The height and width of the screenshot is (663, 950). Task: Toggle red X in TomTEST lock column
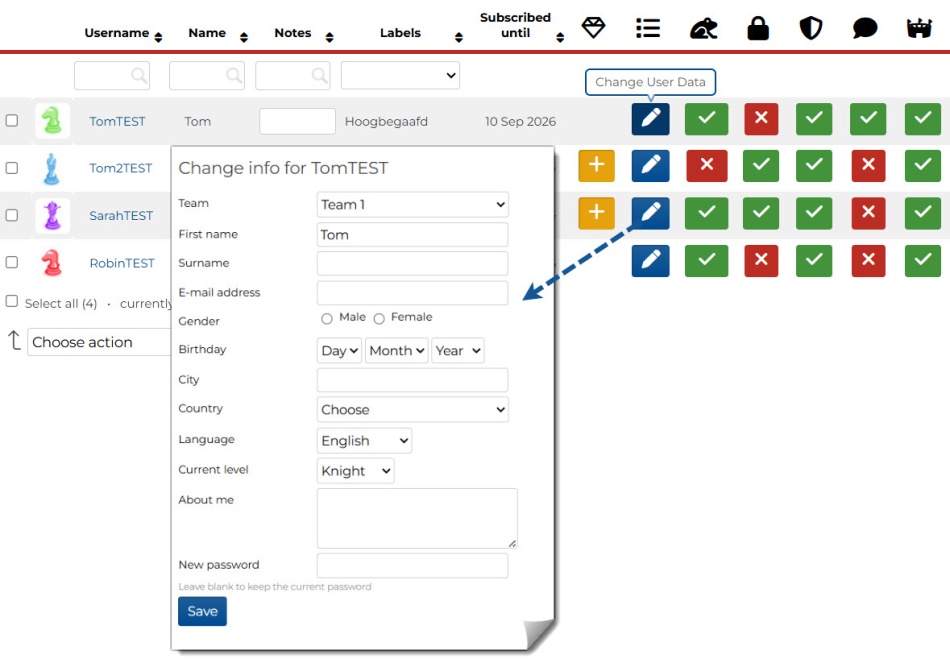click(x=761, y=119)
